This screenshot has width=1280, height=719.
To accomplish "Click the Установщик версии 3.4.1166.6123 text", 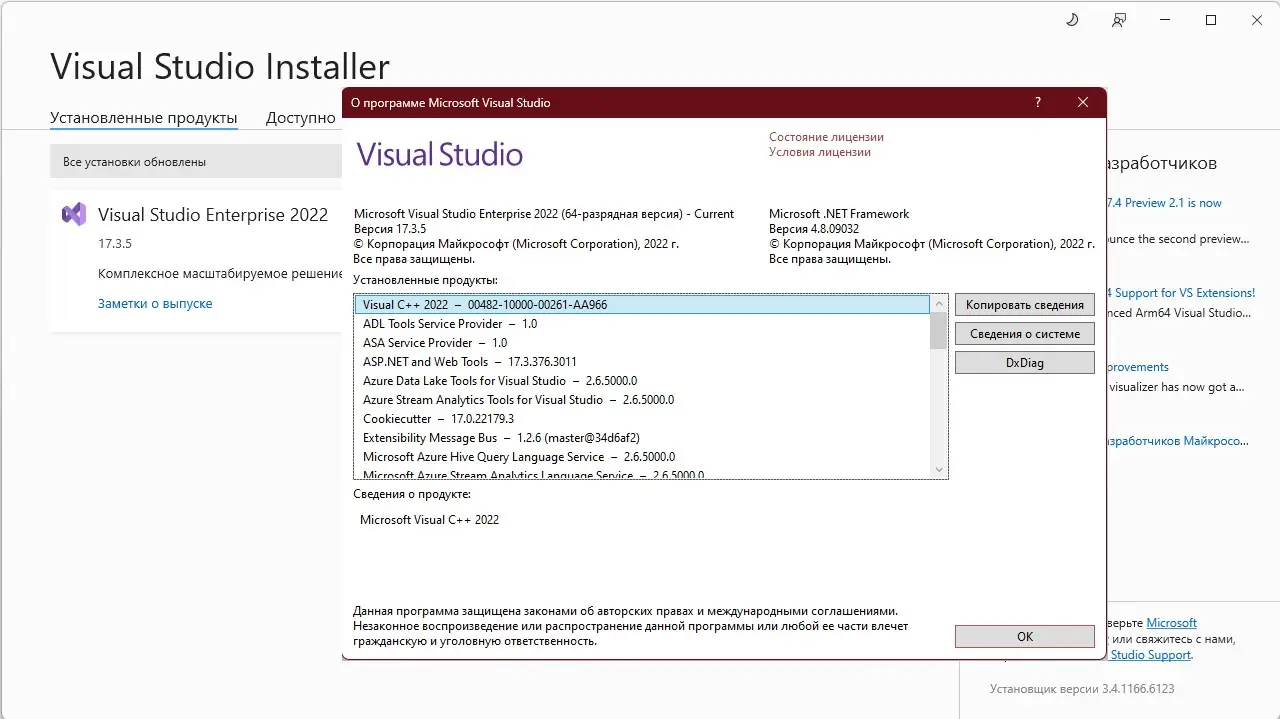I will 1082,689.
